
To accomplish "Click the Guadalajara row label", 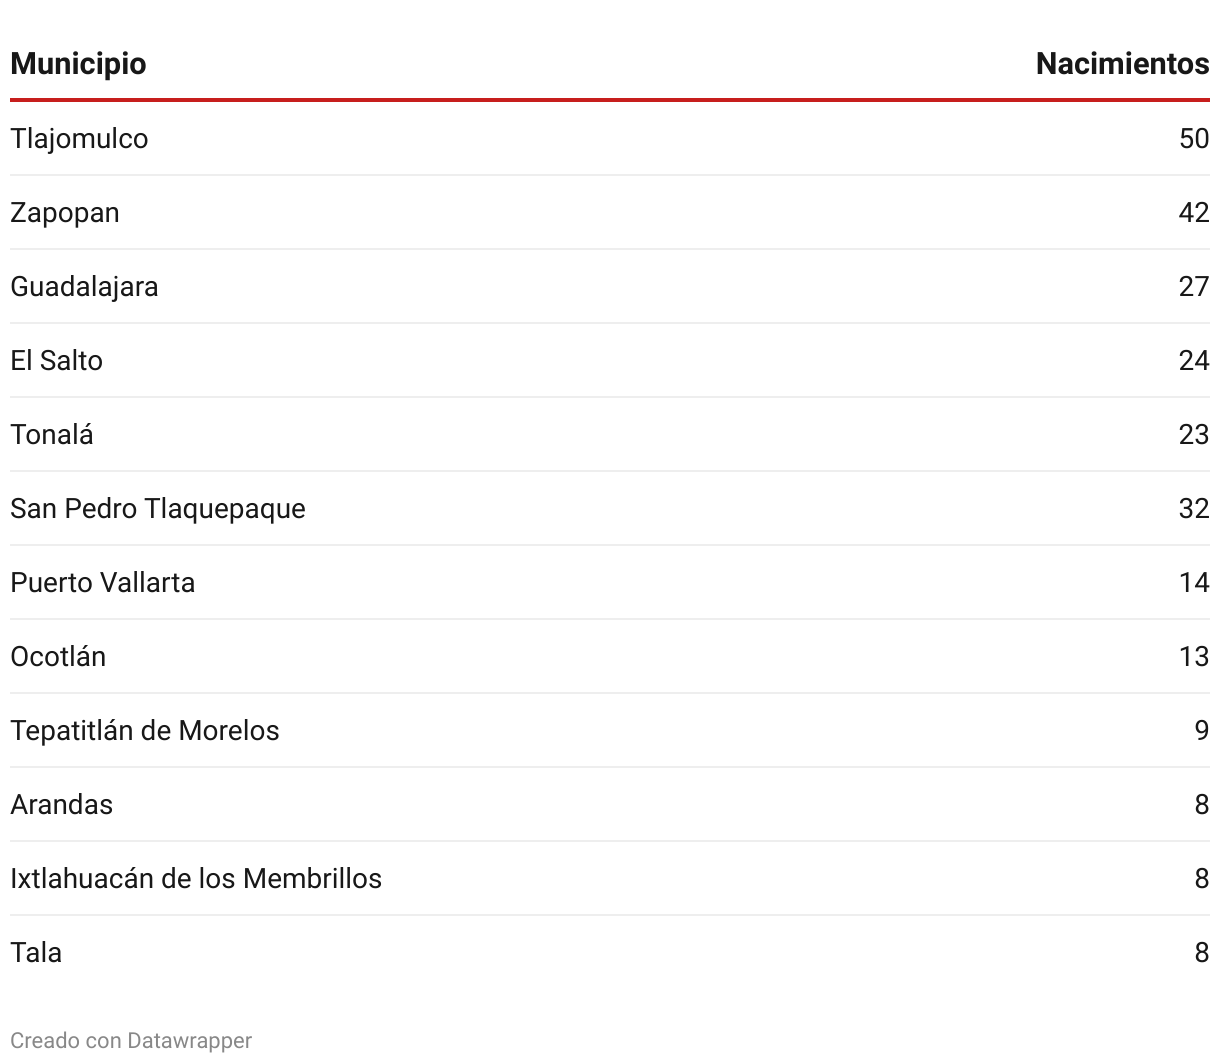I will click(x=84, y=286).
